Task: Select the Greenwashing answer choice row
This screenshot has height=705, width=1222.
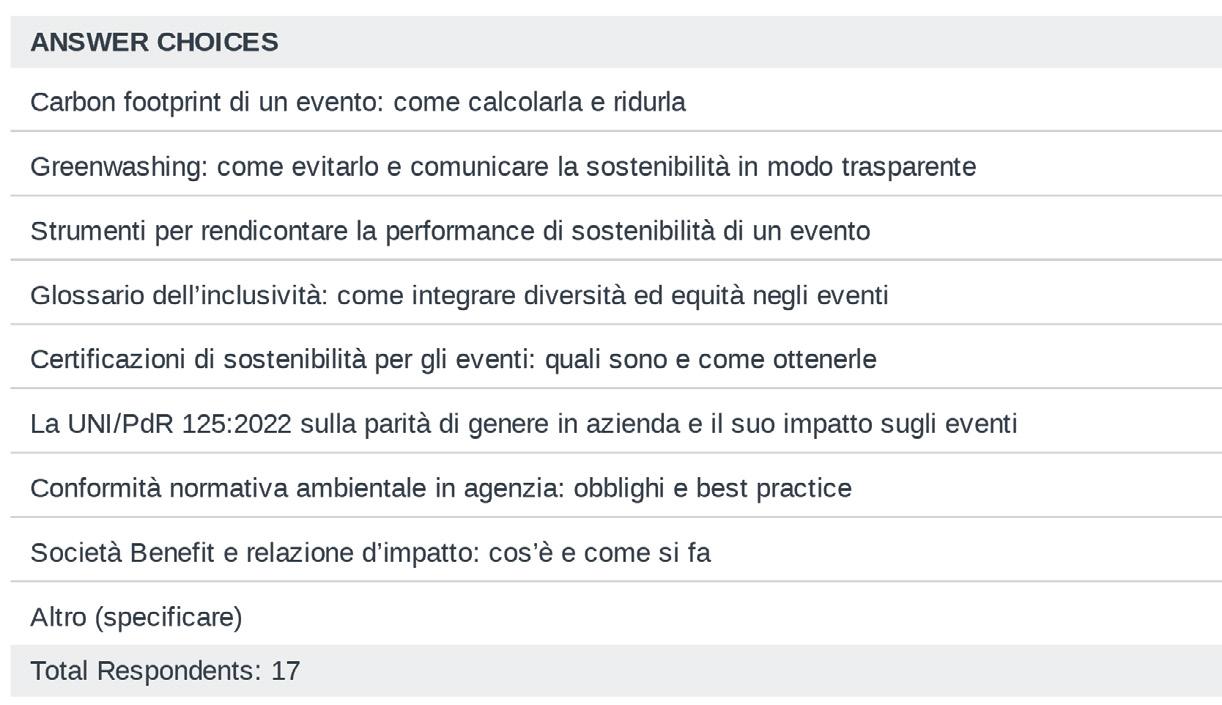Action: click(x=503, y=166)
